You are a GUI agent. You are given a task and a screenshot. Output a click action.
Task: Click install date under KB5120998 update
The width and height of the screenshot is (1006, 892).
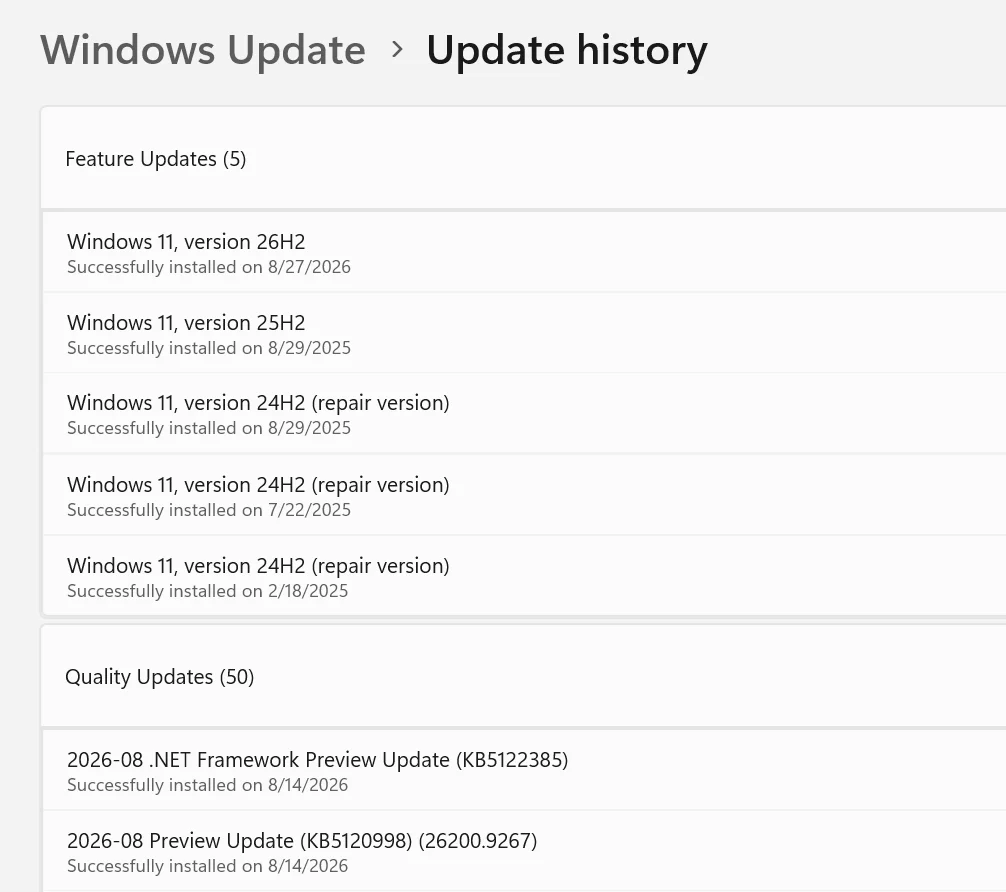point(308,866)
